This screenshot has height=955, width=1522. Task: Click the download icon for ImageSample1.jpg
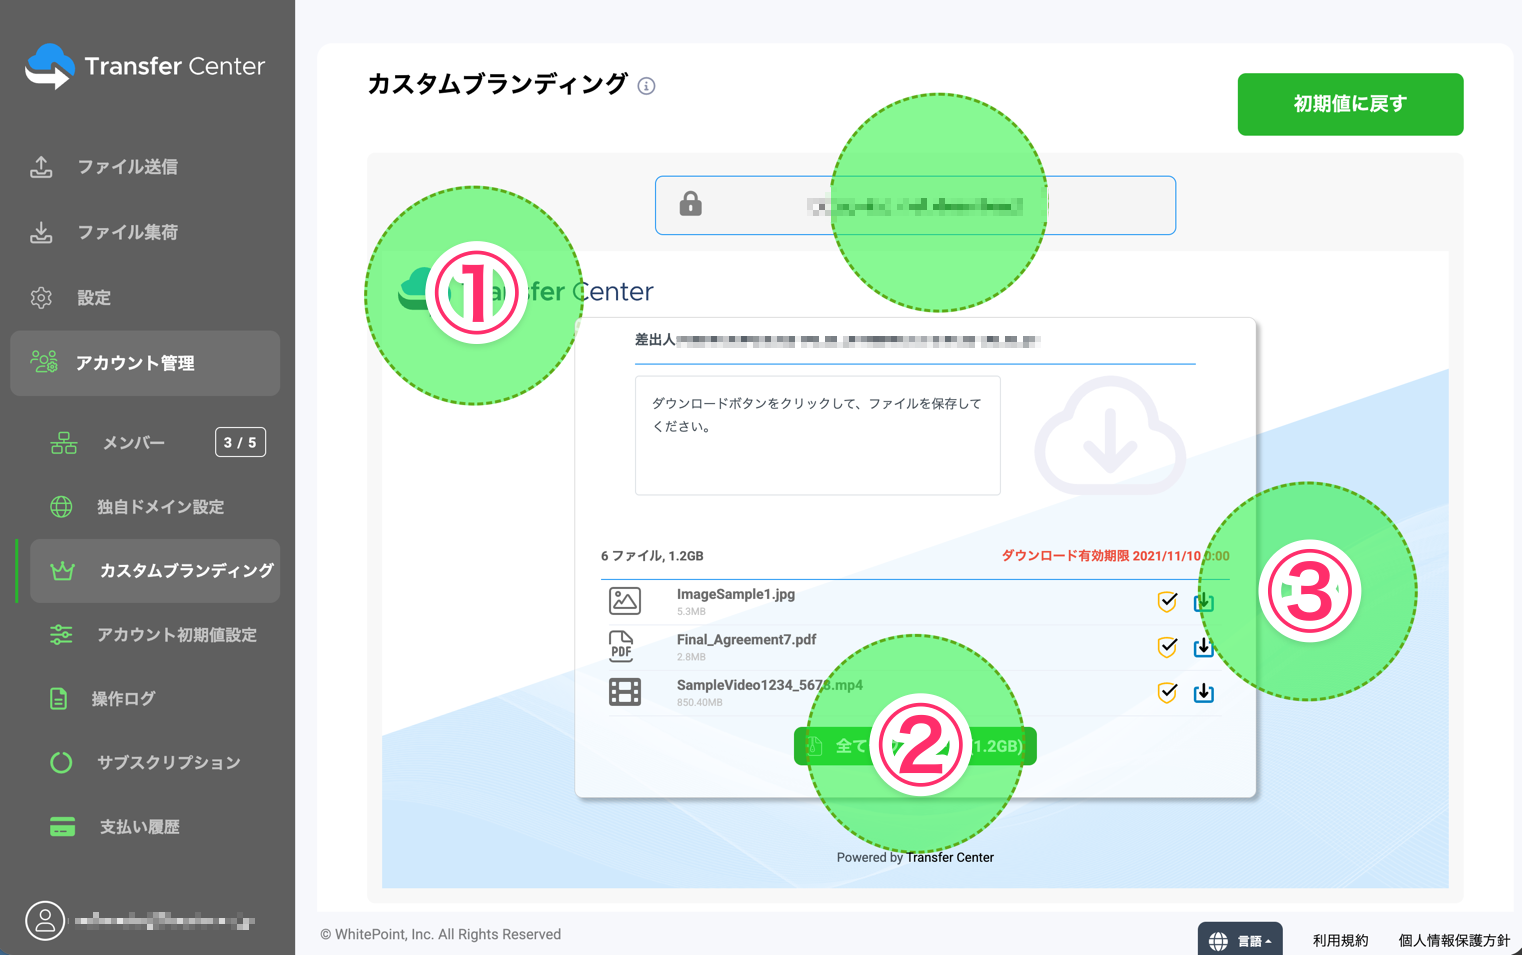tap(1203, 602)
